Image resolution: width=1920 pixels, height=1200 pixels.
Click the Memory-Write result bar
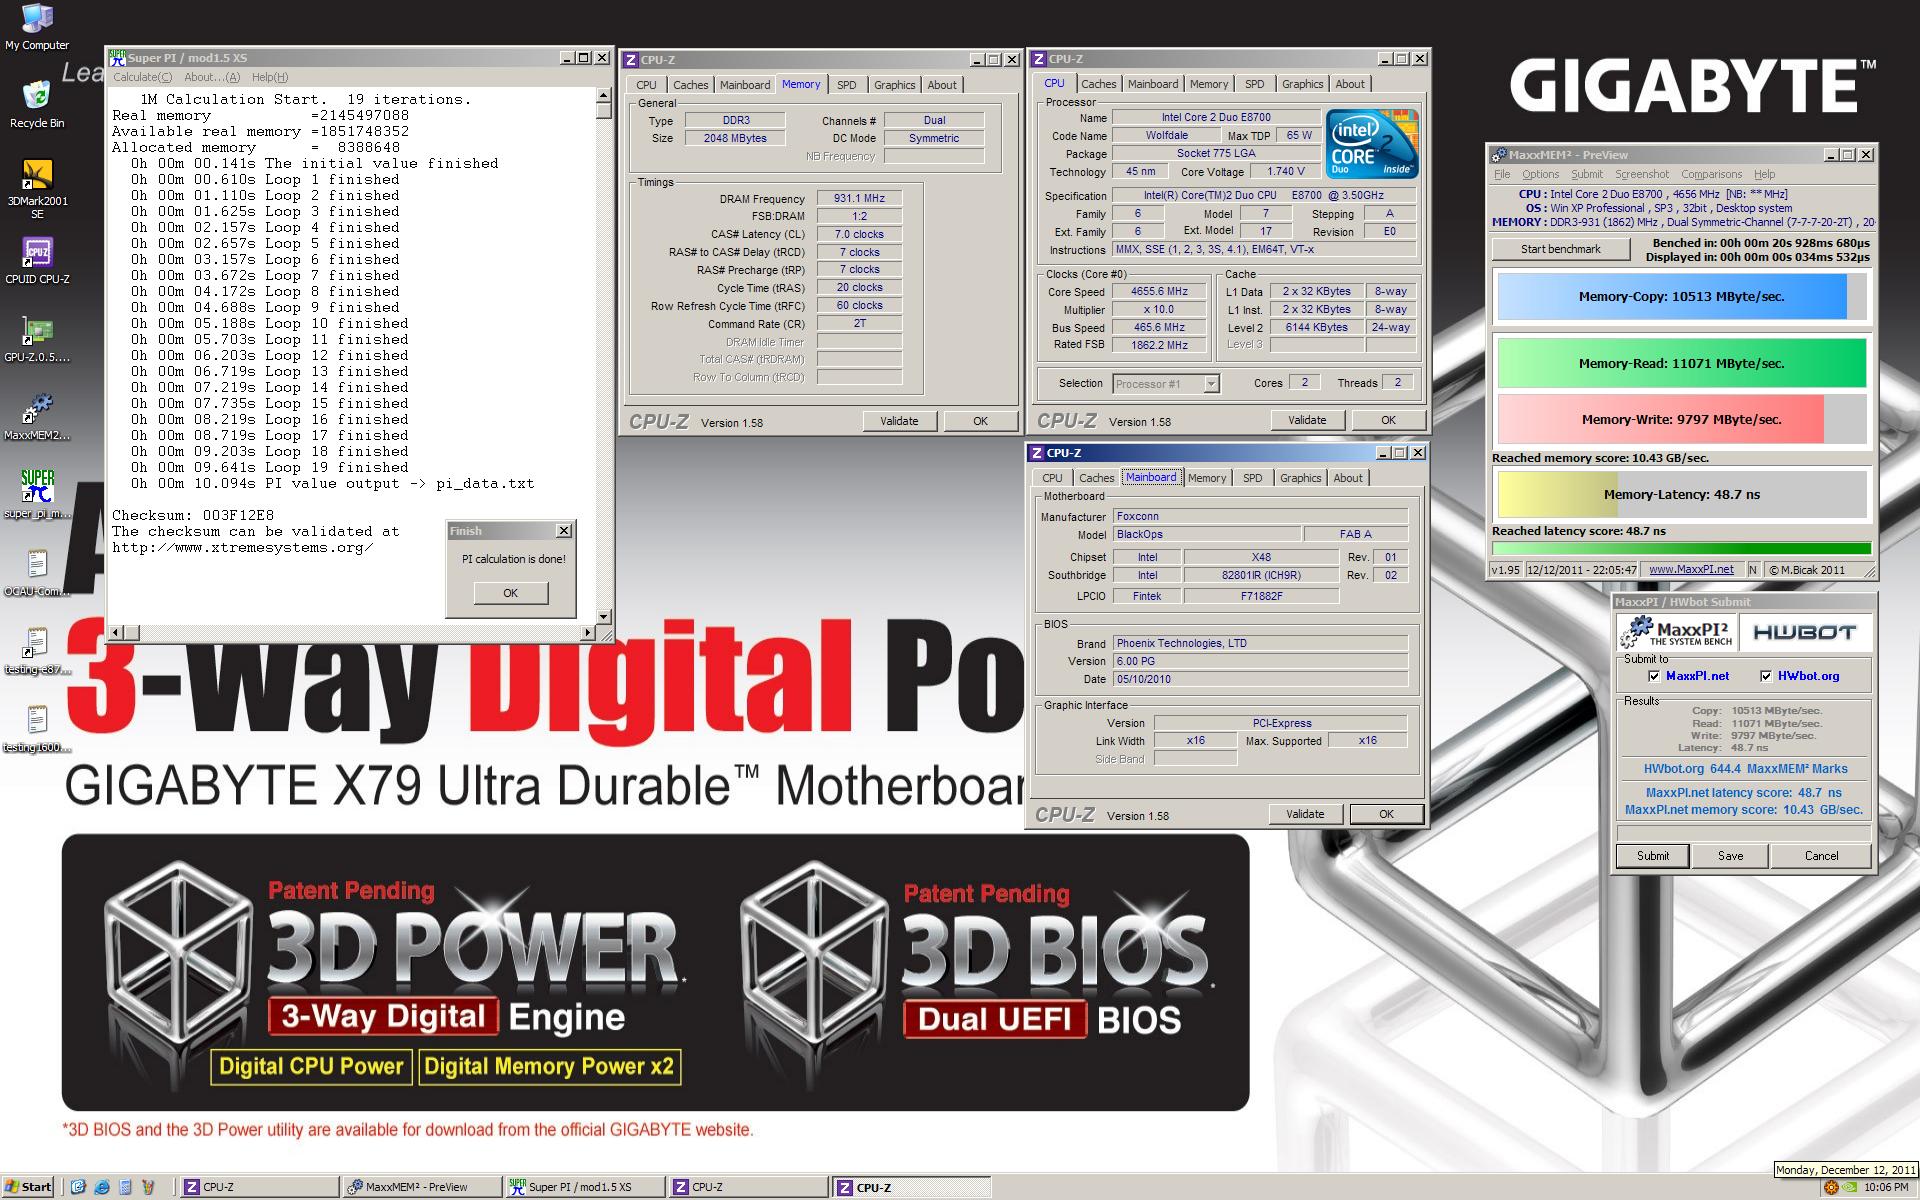pos(1682,420)
